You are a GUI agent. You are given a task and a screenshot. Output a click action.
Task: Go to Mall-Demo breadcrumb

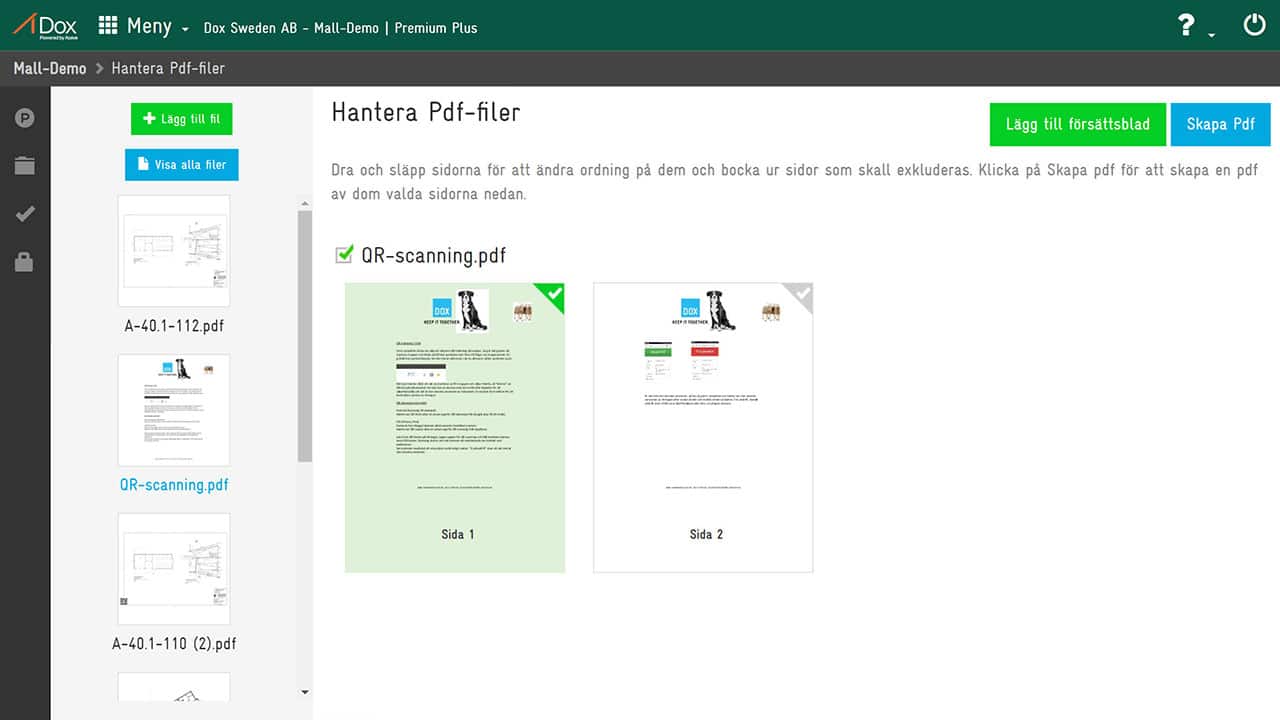click(x=49, y=69)
